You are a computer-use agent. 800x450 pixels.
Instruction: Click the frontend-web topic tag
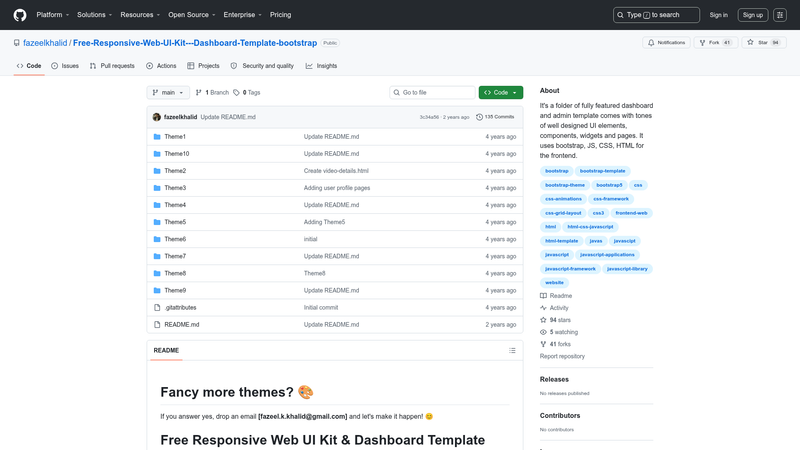[631, 213]
